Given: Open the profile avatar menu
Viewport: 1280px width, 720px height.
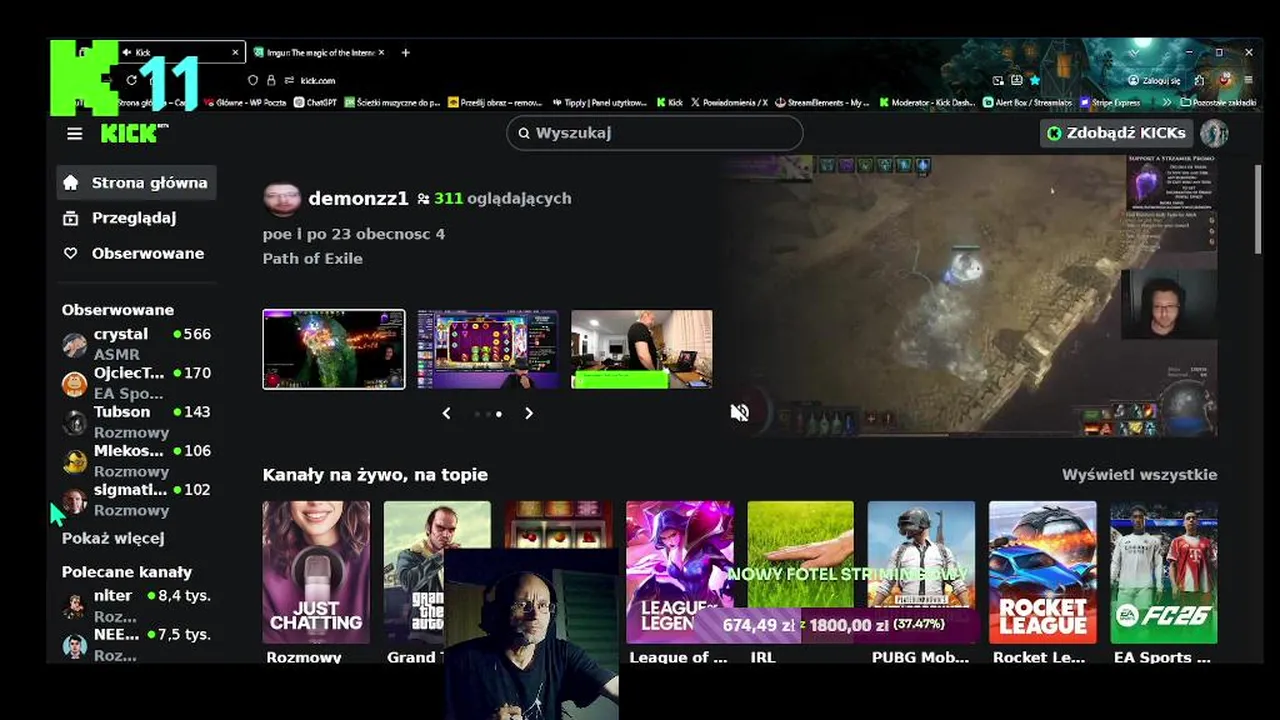Looking at the screenshot, I should point(1214,133).
